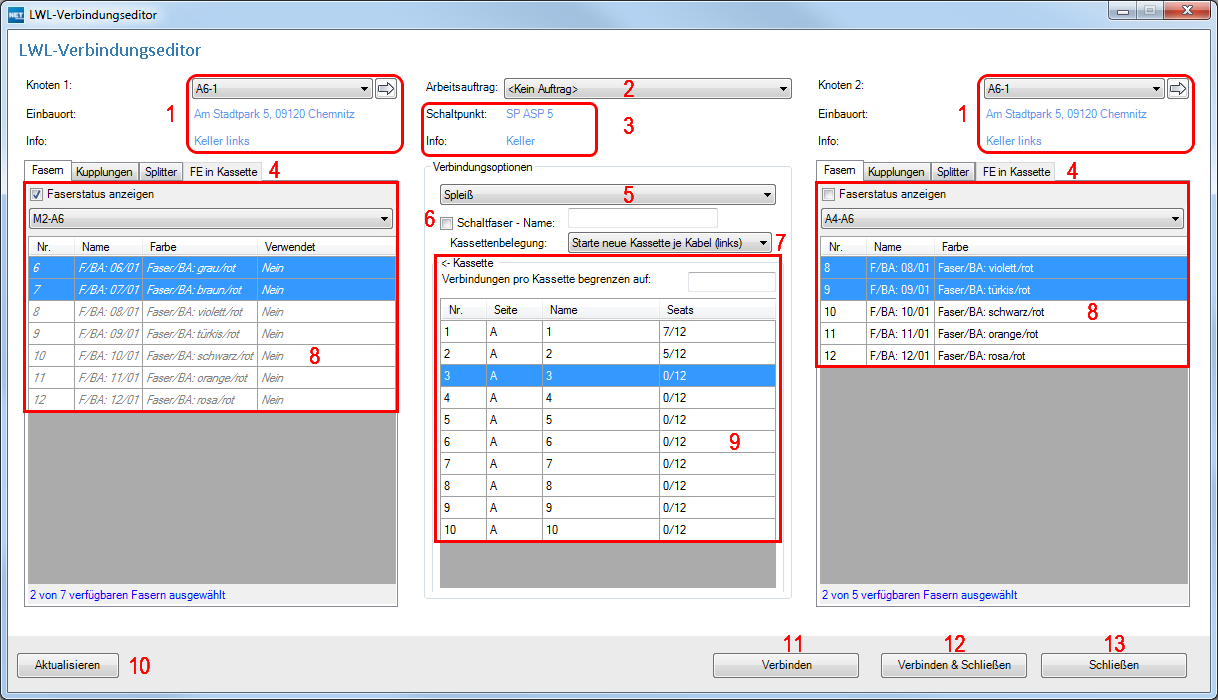Click the app icon in the title bar
Image resolution: width=1218 pixels, height=700 pixels.
tap(15, 15)
